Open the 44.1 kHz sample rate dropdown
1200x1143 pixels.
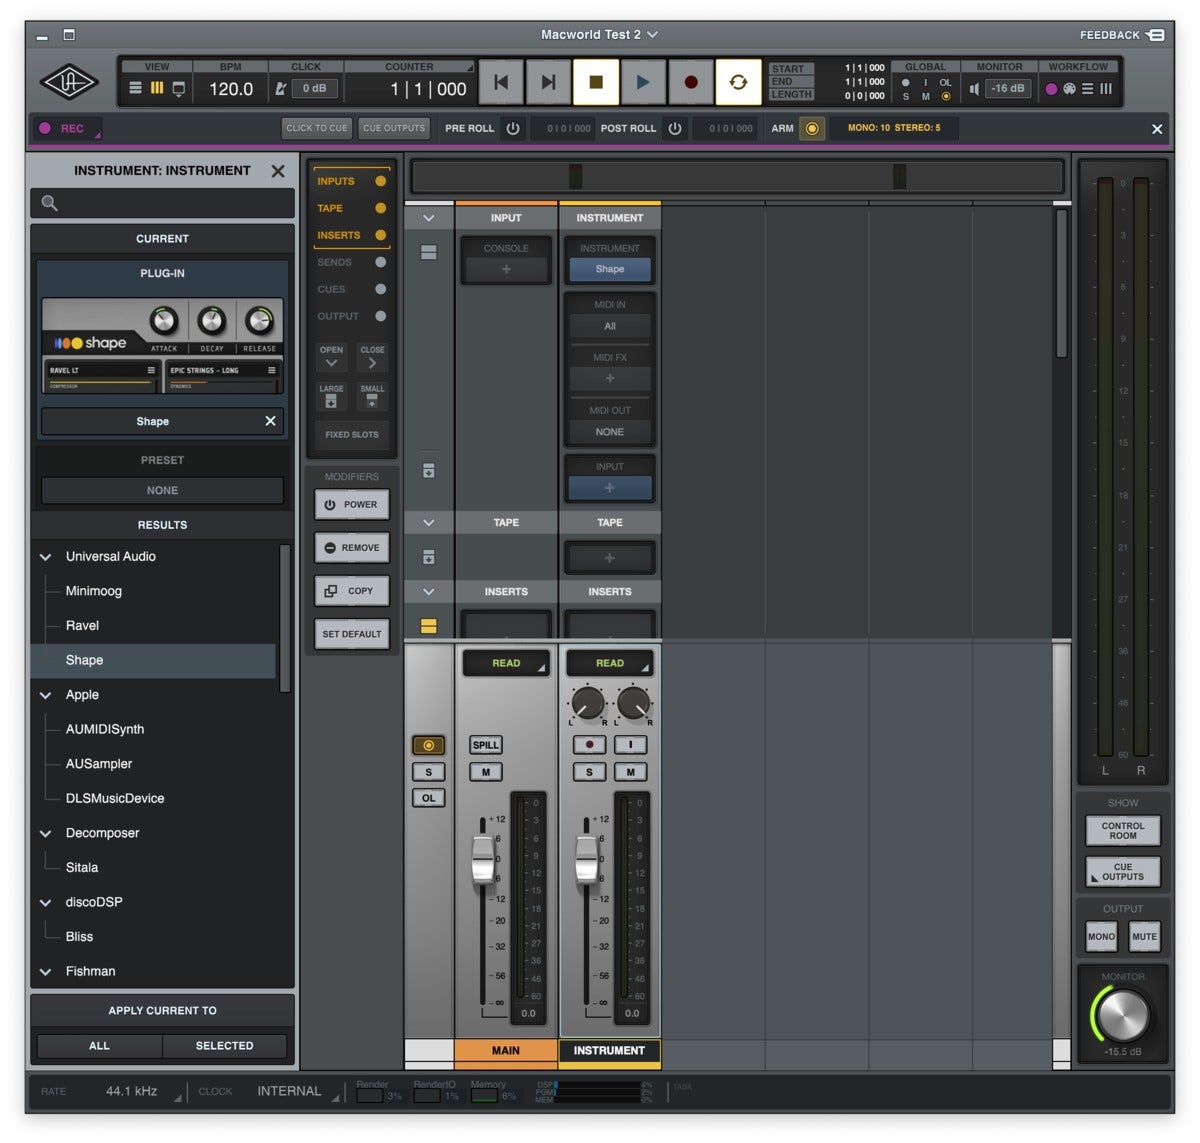coord(143,1091)
